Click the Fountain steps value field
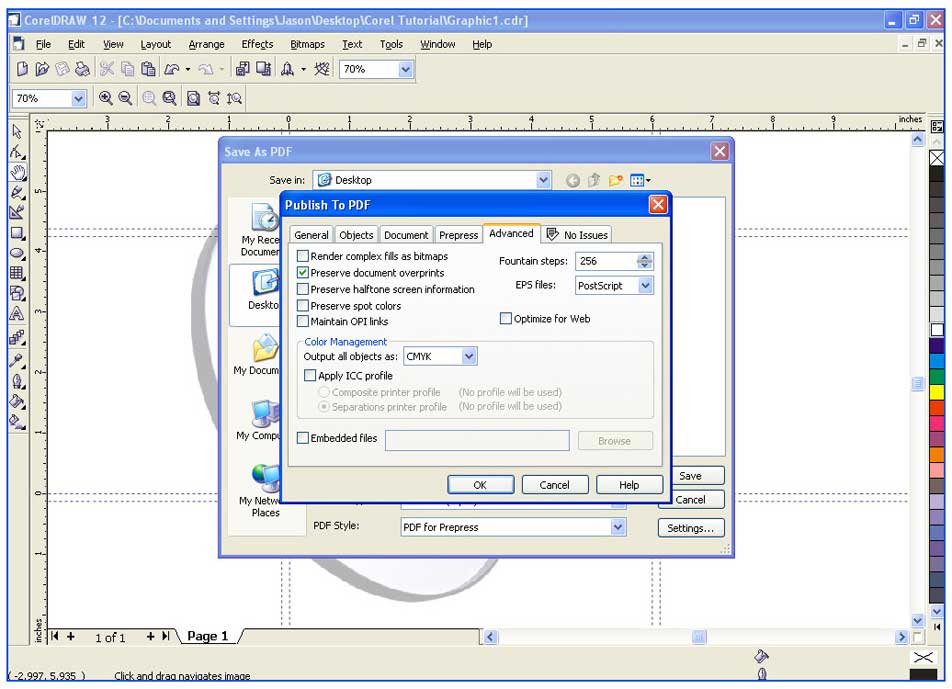 point(605,261)
